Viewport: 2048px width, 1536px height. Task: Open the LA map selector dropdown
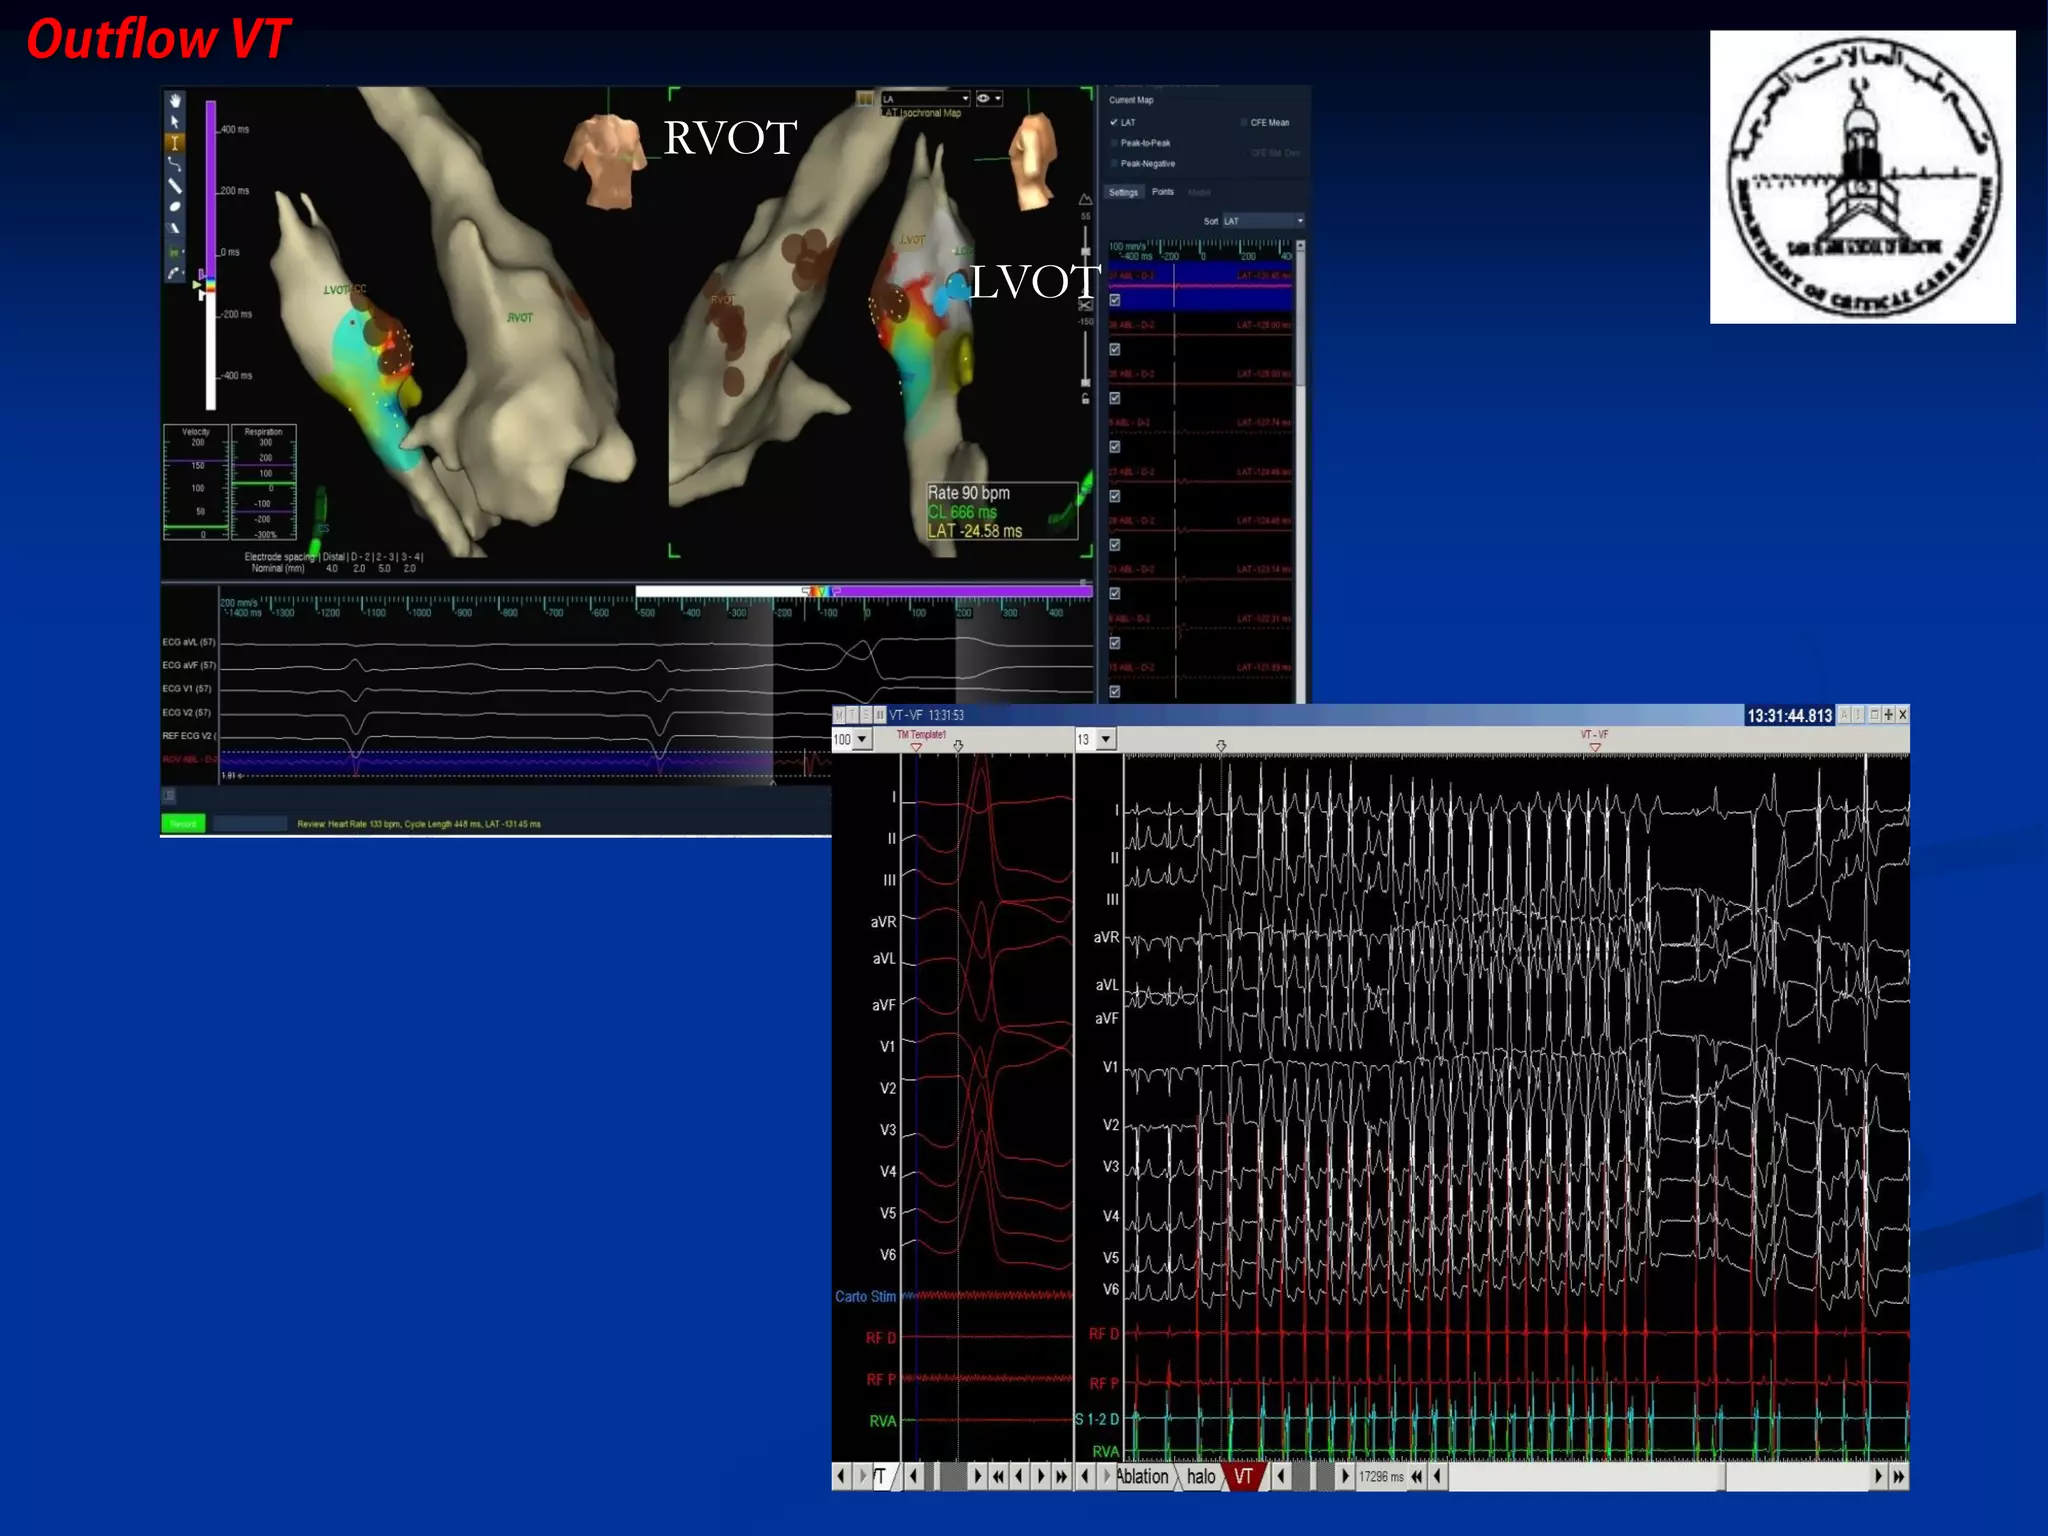926,98
